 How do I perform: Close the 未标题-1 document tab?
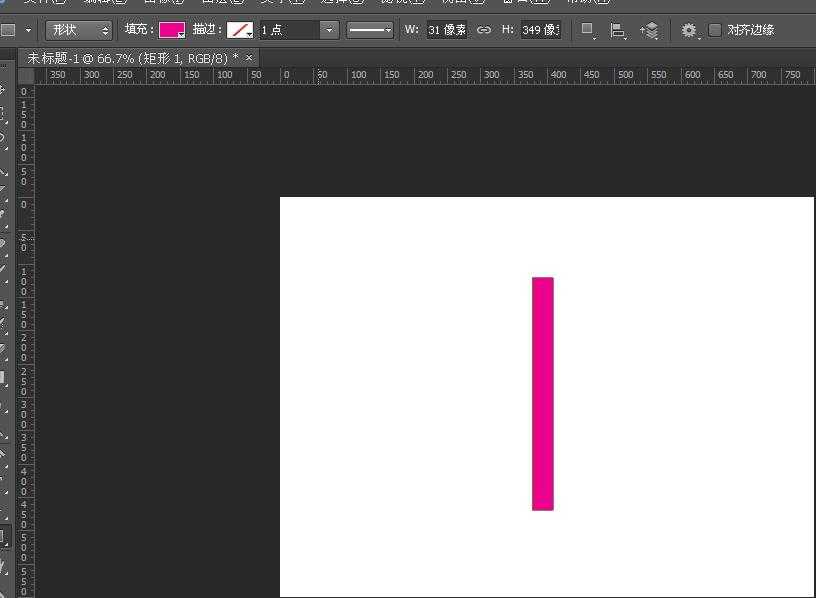(249, 58)
